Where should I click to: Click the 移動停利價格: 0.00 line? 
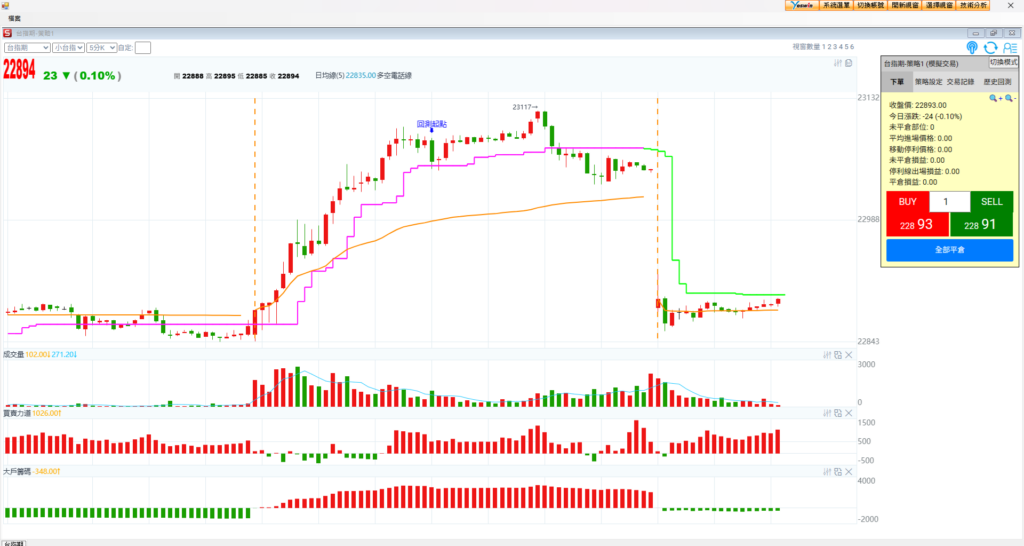[x=920, y=150]
